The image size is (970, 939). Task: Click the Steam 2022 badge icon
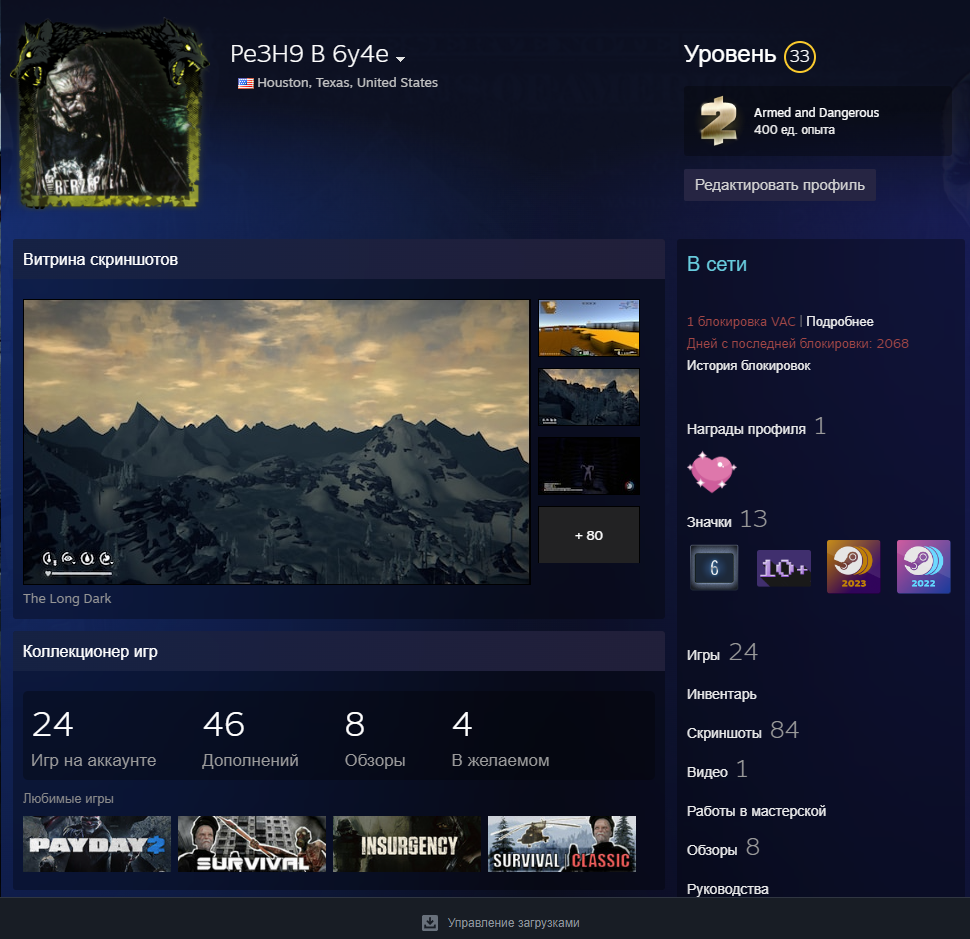pos(924,567)
